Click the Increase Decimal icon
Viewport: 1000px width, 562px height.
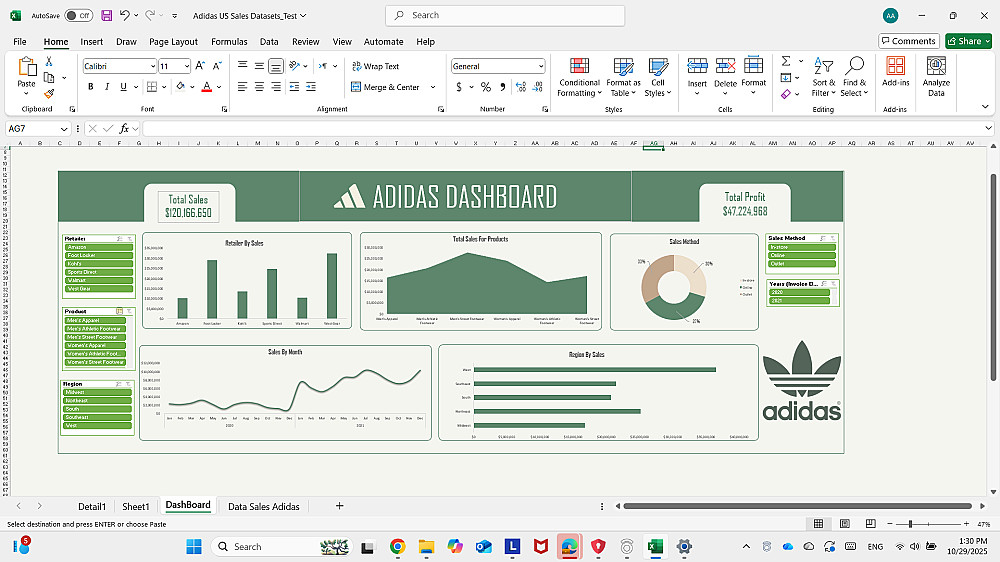tap(521, 87)
